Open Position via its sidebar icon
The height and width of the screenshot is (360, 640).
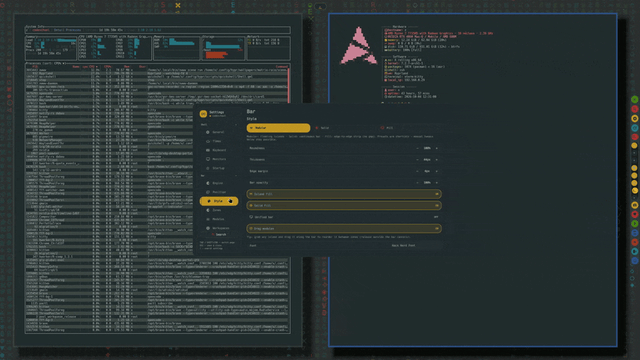click(x=208, y=192)
